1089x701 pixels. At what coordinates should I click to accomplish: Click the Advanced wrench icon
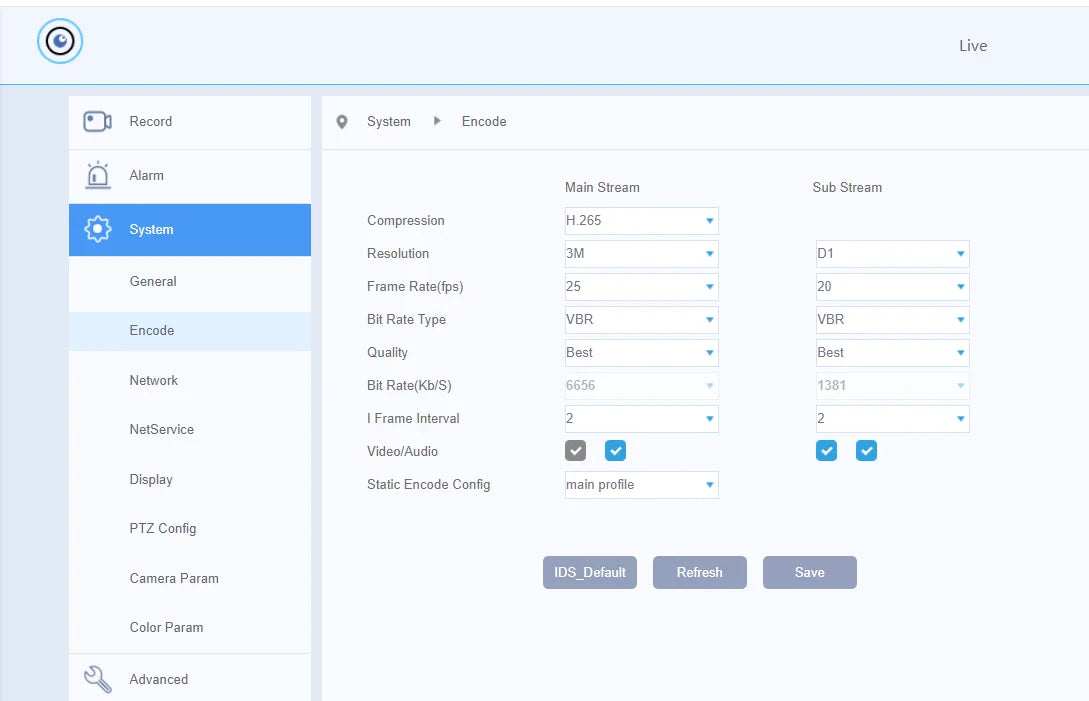click(x=98, y=679)
